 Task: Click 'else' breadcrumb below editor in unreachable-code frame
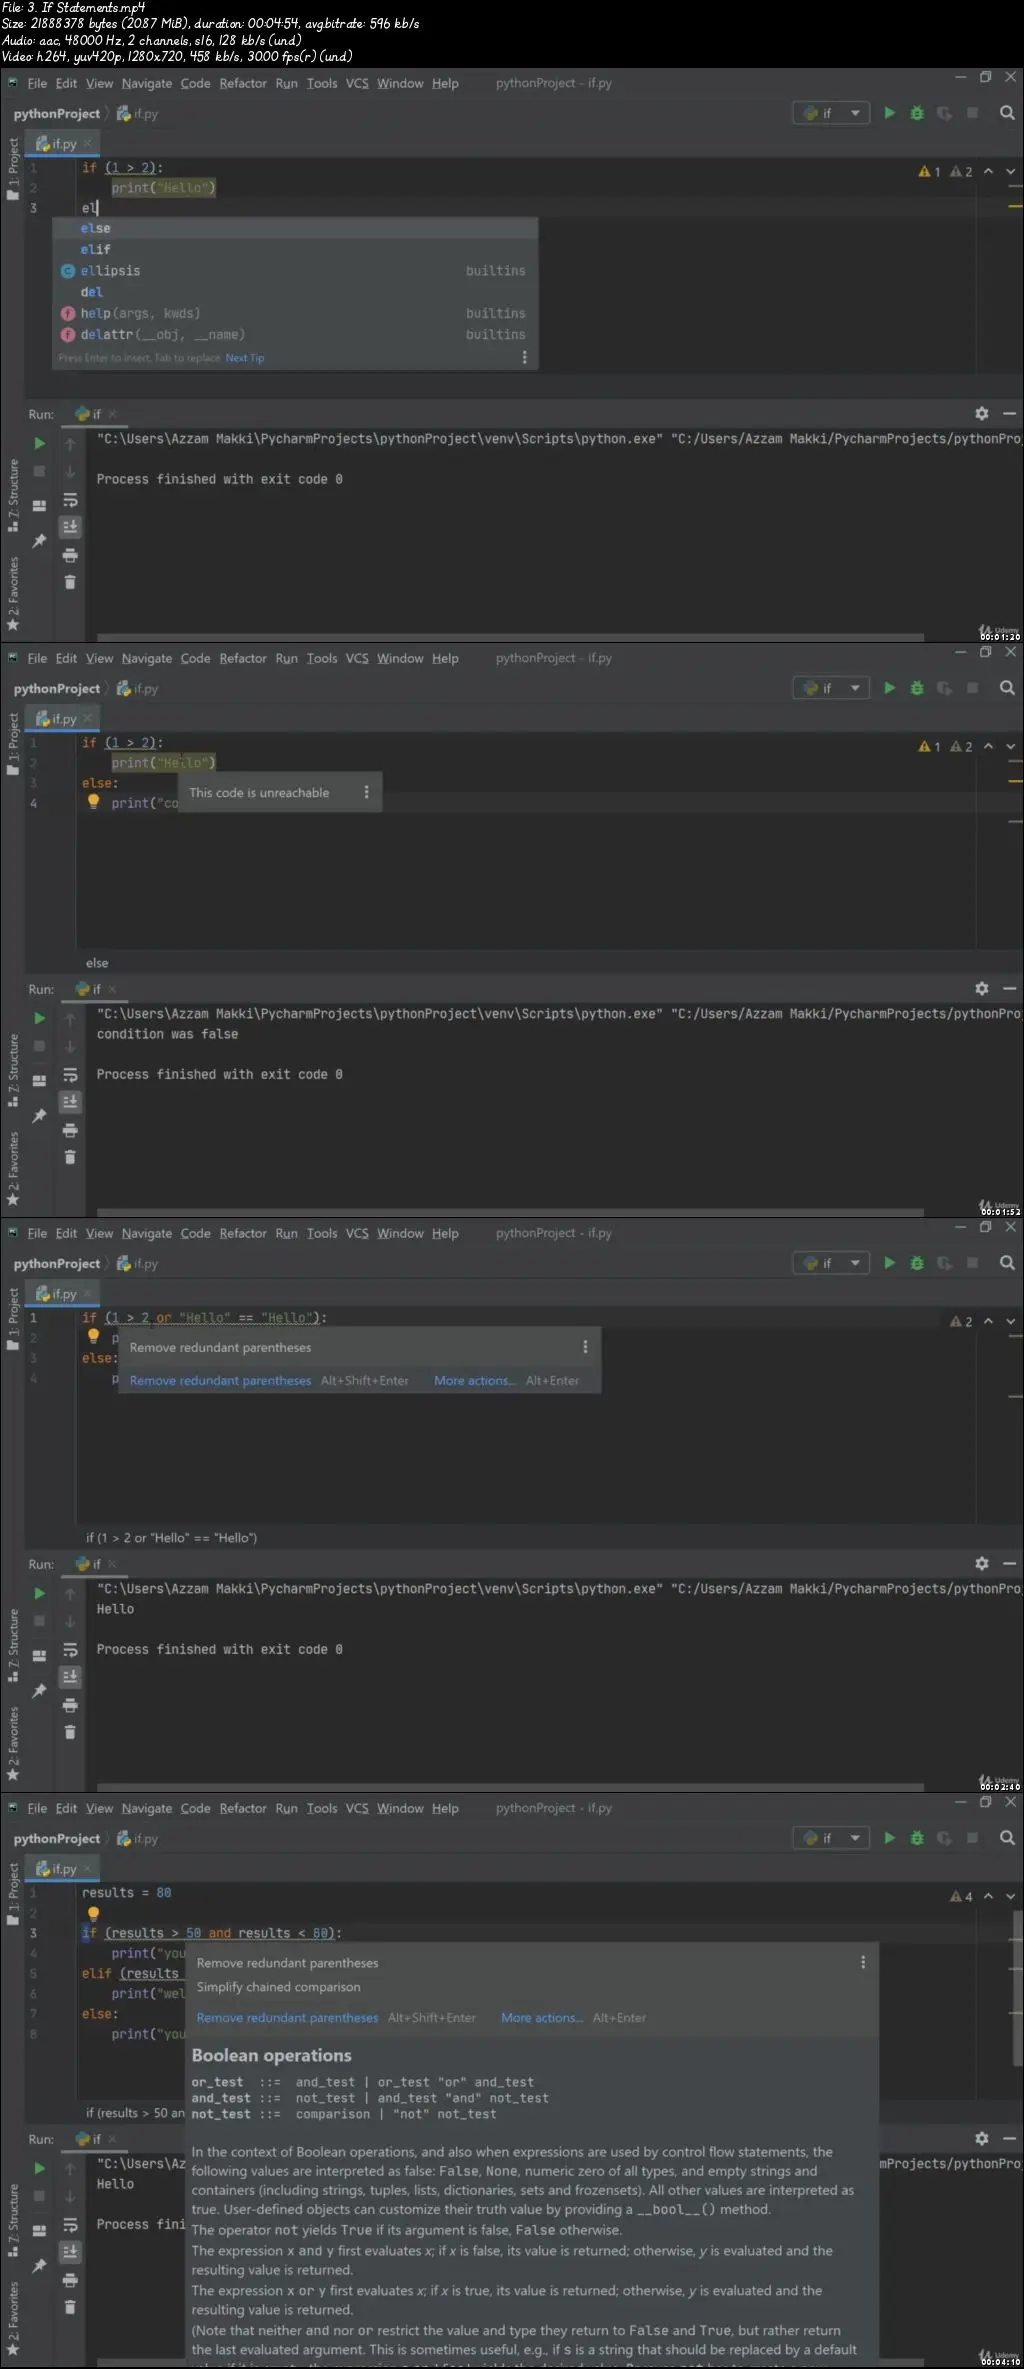point(97,963)
